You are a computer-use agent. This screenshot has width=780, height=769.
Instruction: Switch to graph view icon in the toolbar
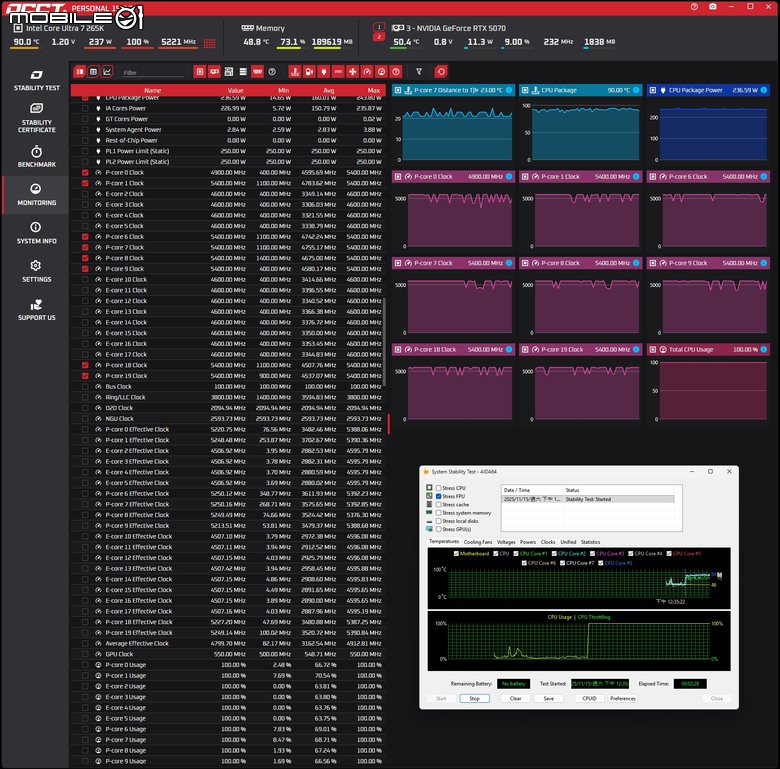tap(107, 72)
